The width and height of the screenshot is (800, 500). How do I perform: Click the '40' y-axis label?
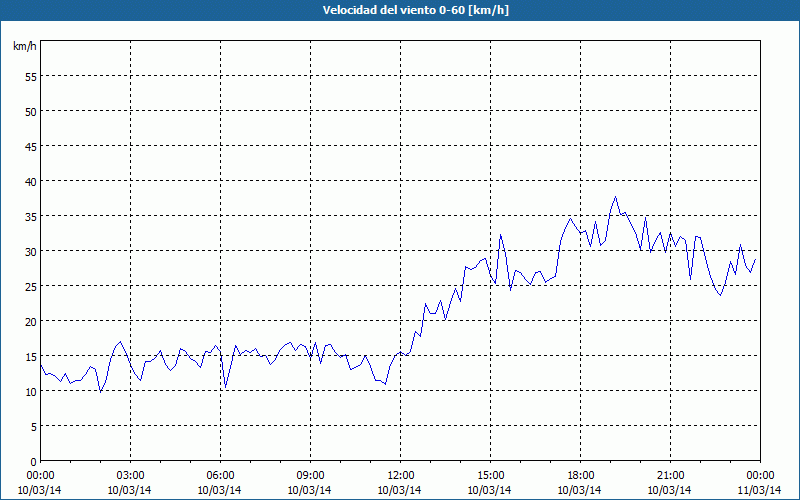pyautogui.click(x=31, y=181)
